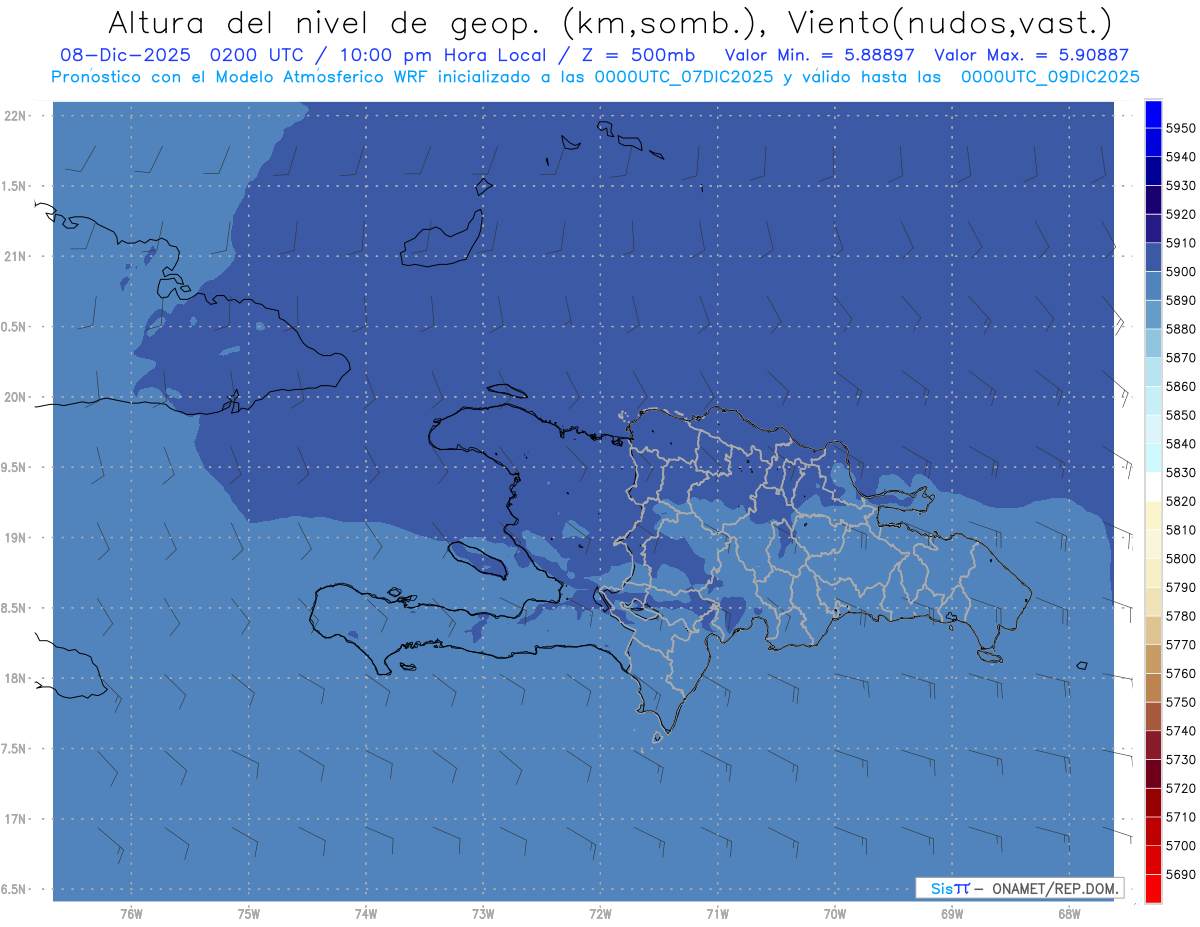Select legend swatch between 5900 and 5890
This screenshot has height=927, width=1200.
[x=1153, y=286]
